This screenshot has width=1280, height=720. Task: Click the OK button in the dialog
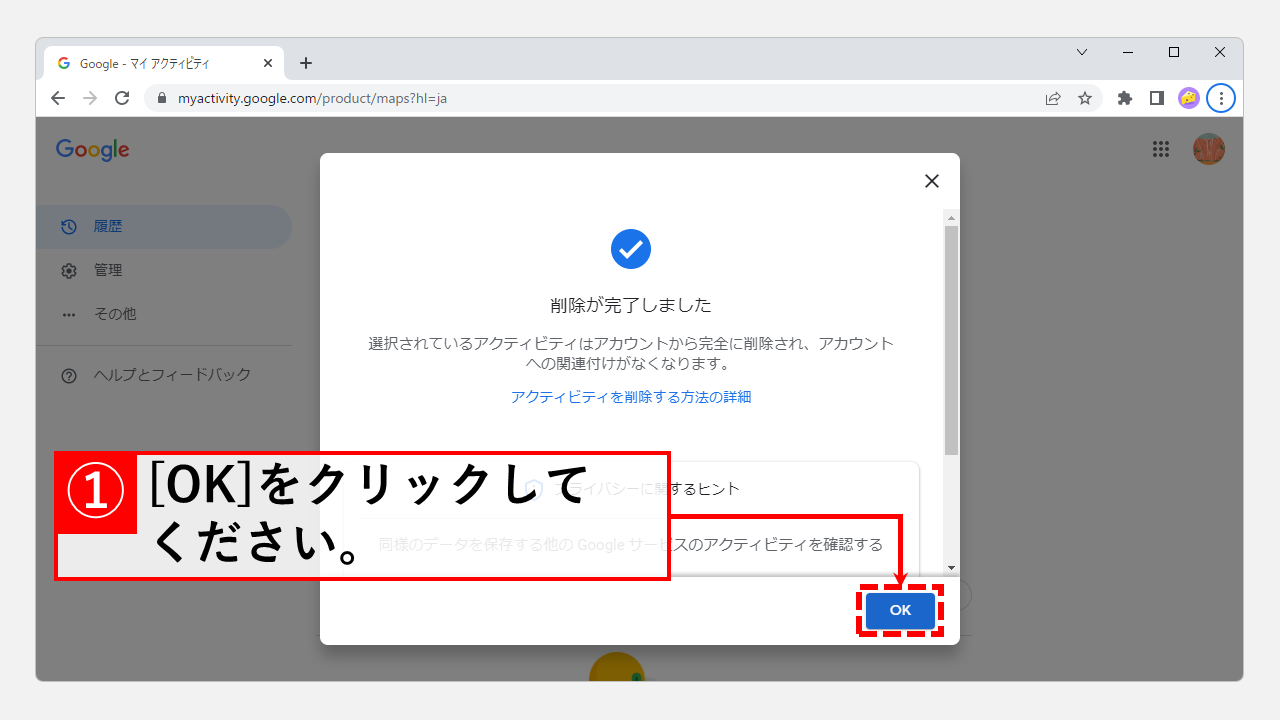(898, 610)
